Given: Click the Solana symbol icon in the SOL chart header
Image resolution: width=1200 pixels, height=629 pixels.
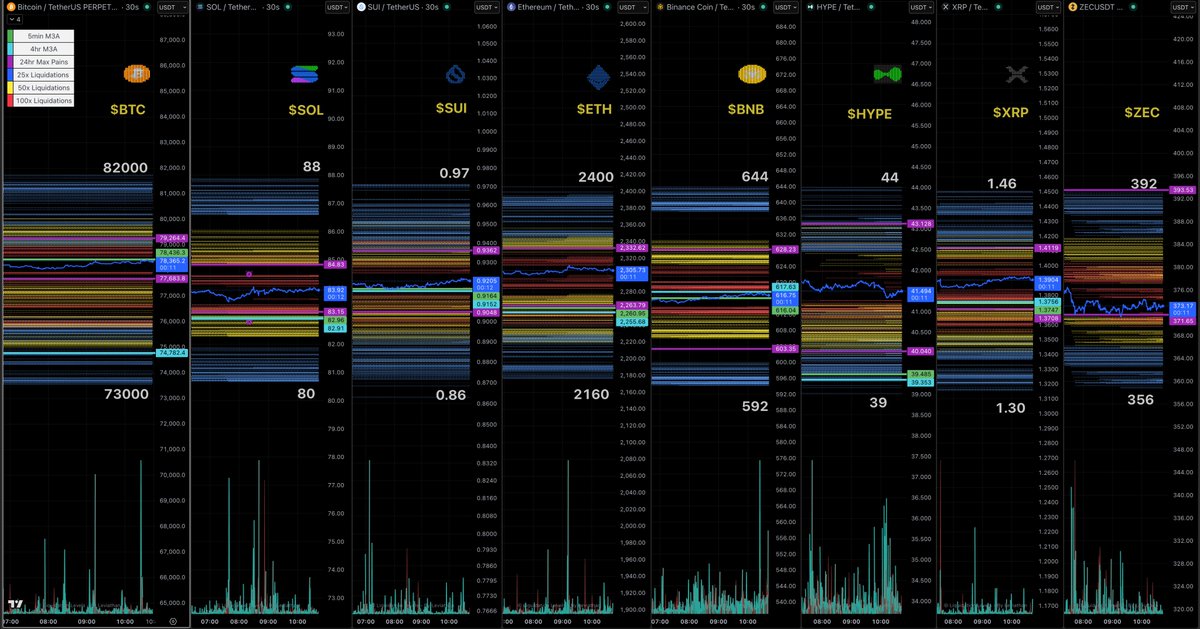Looking at the screenshot, I should [199, 6].
